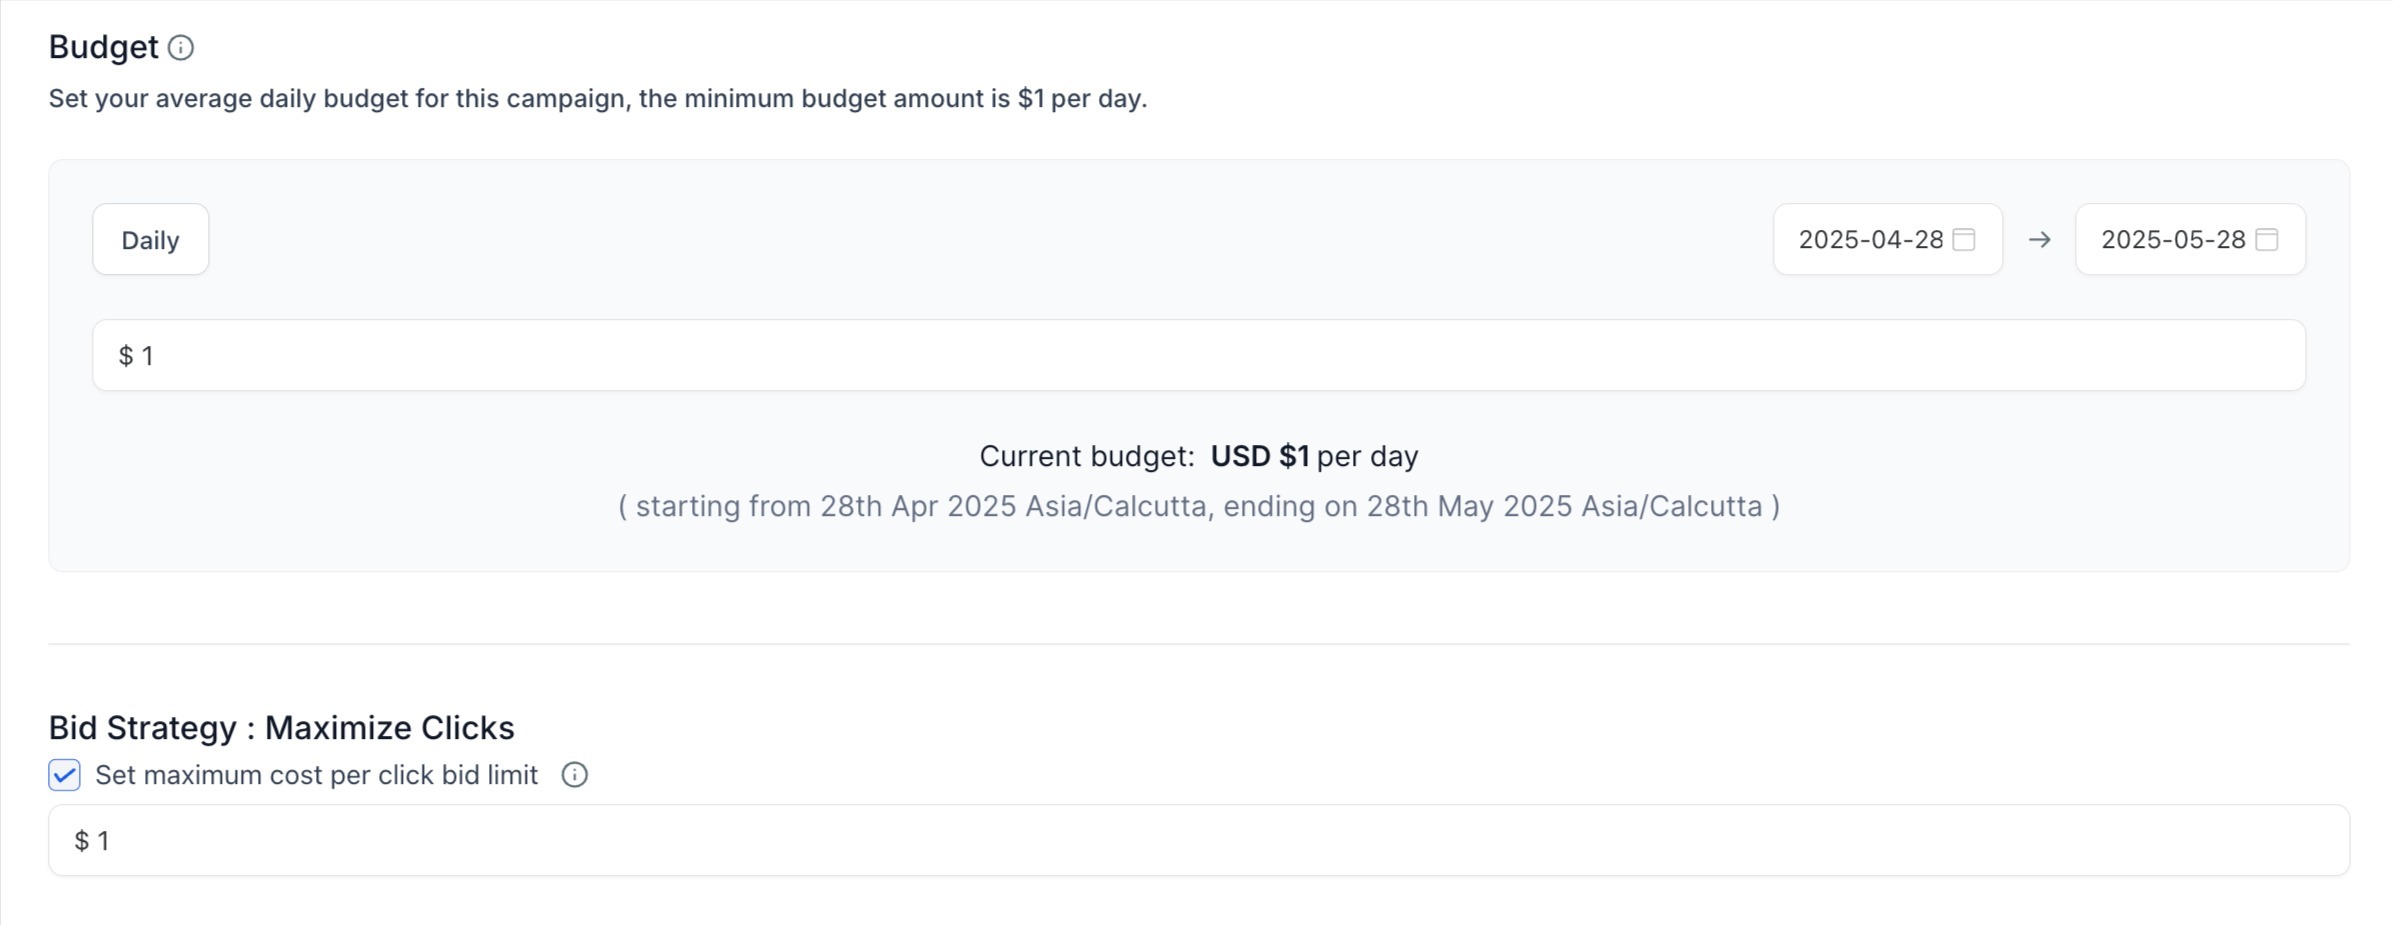
Task: Uncheck the maximum cost per click checkbox
Action: (65, 775)
